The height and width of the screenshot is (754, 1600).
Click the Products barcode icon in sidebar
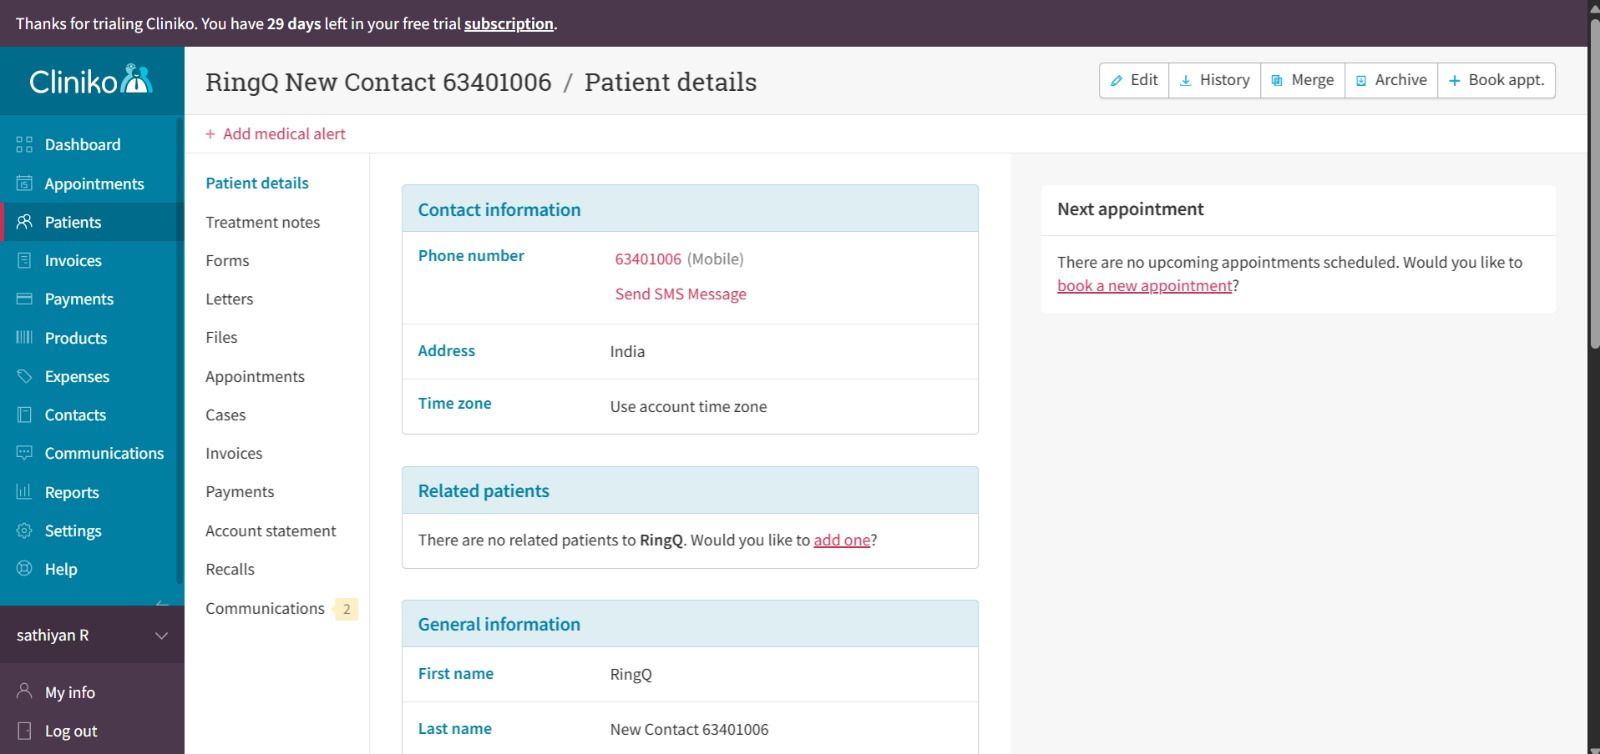25,337
